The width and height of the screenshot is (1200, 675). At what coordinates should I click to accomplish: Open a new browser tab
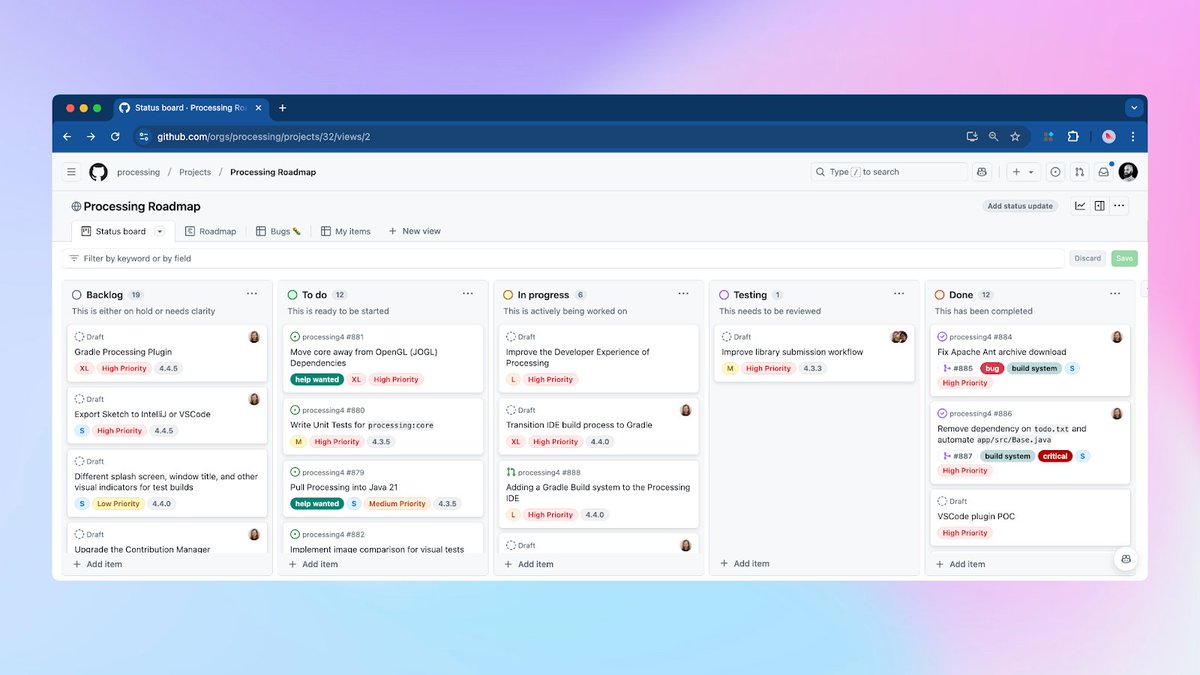click(x=283, y=108)
